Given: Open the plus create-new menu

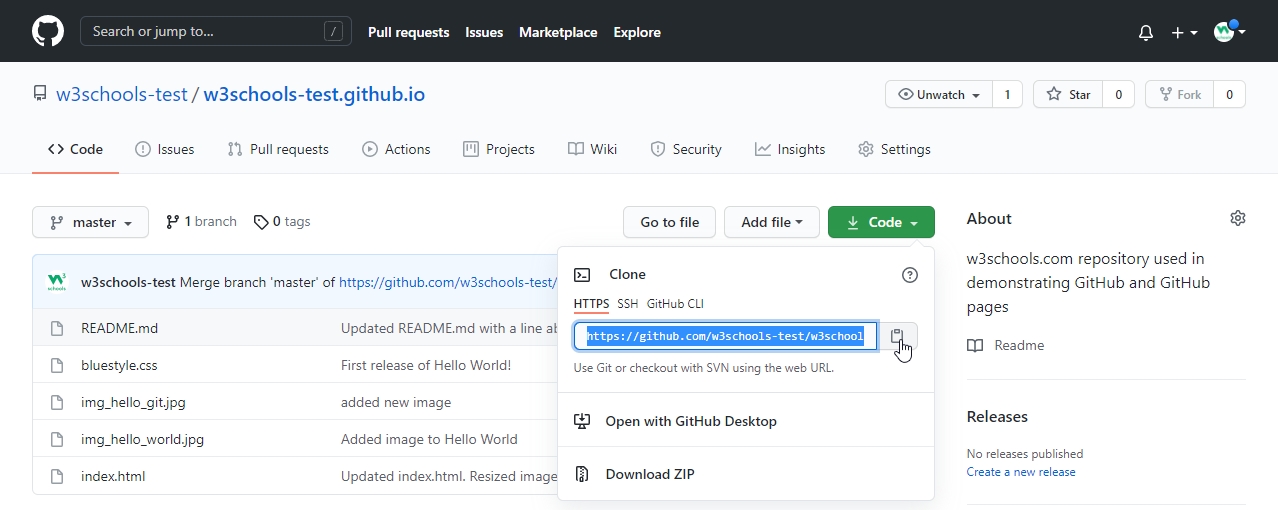Looking at the screenshot, I should pos(1183,32).
